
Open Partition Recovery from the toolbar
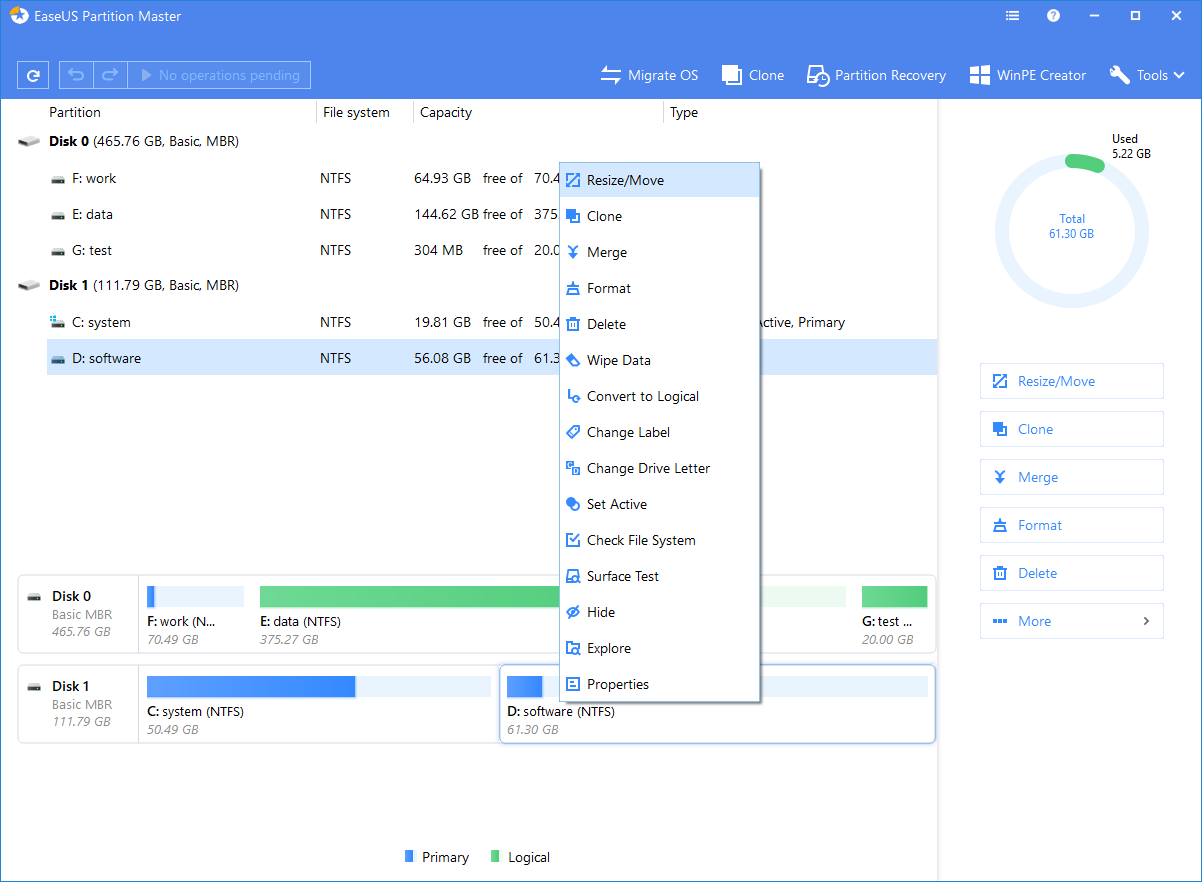pos(876,74)
